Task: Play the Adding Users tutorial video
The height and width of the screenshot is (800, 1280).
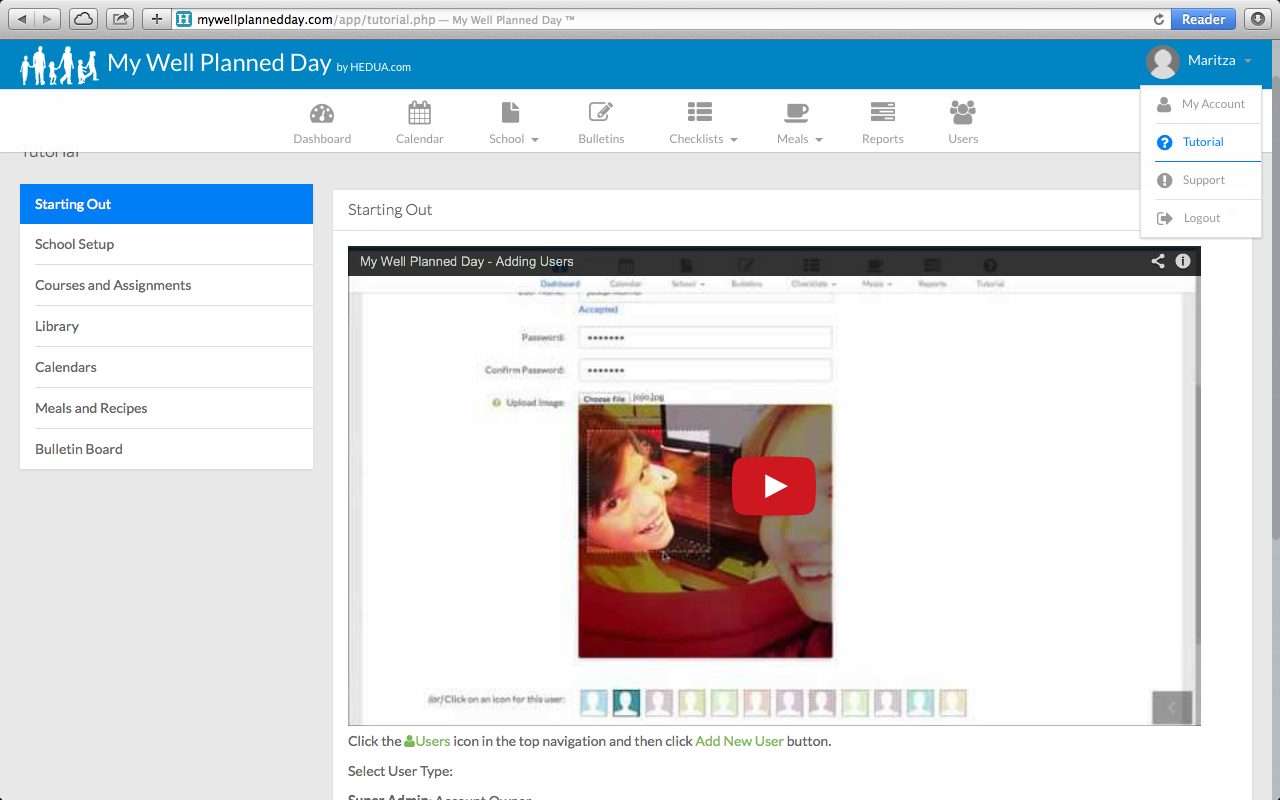Action: [x=774, y=486]
